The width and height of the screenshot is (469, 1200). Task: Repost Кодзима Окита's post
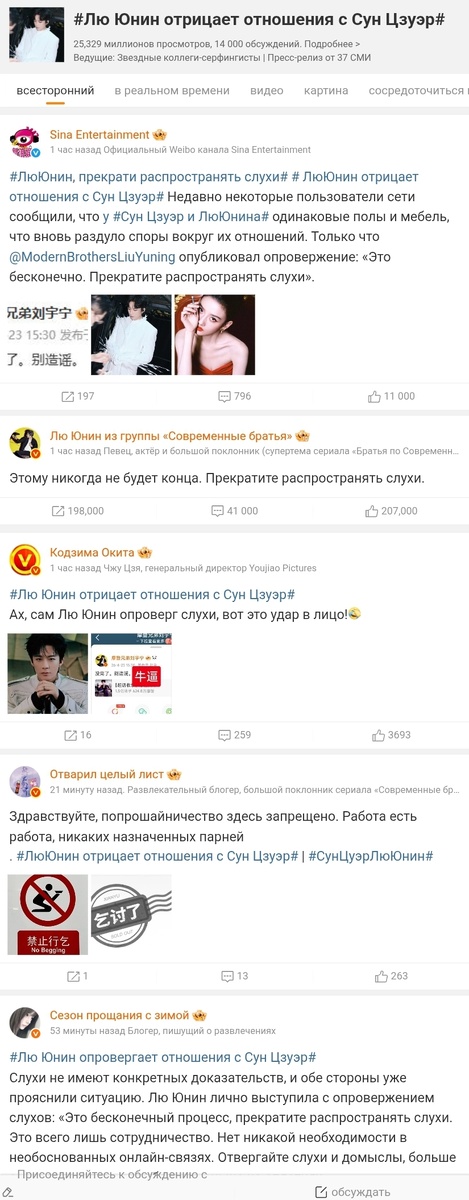(78, 734)
